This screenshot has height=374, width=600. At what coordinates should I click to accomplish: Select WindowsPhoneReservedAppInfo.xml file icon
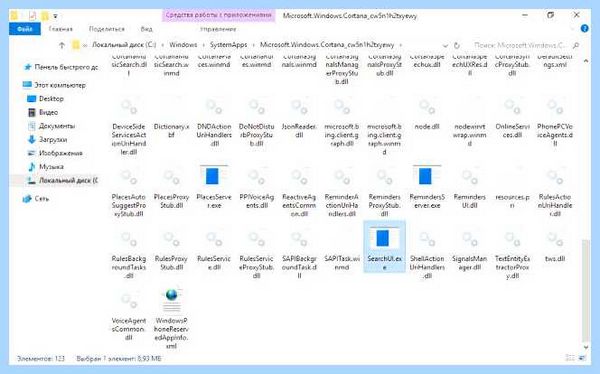coord(171,301)
